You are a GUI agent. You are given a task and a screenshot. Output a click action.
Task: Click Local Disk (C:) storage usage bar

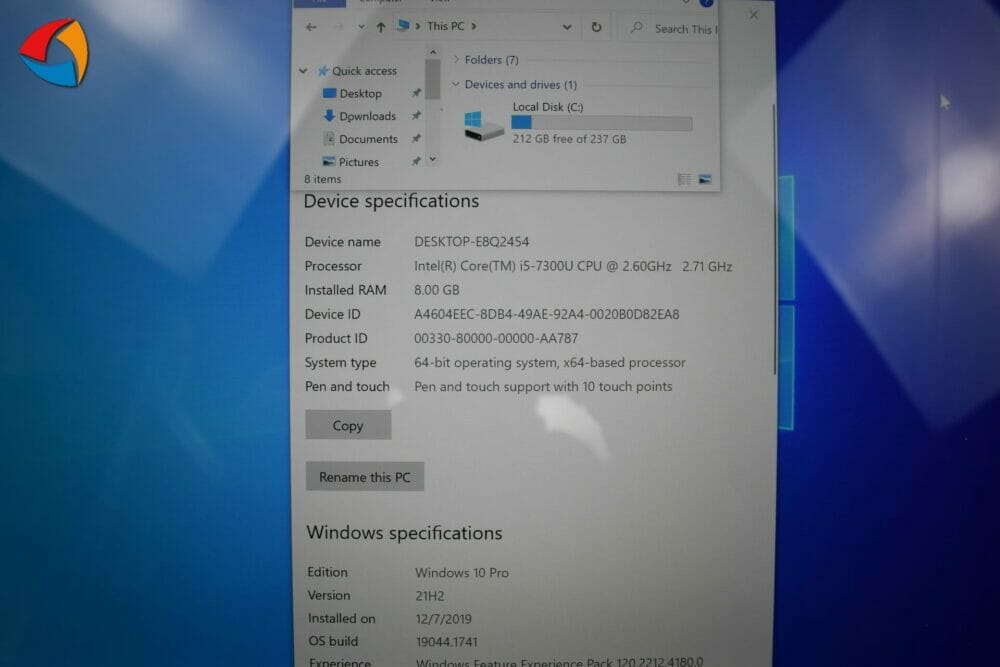[x=601, y=123]
